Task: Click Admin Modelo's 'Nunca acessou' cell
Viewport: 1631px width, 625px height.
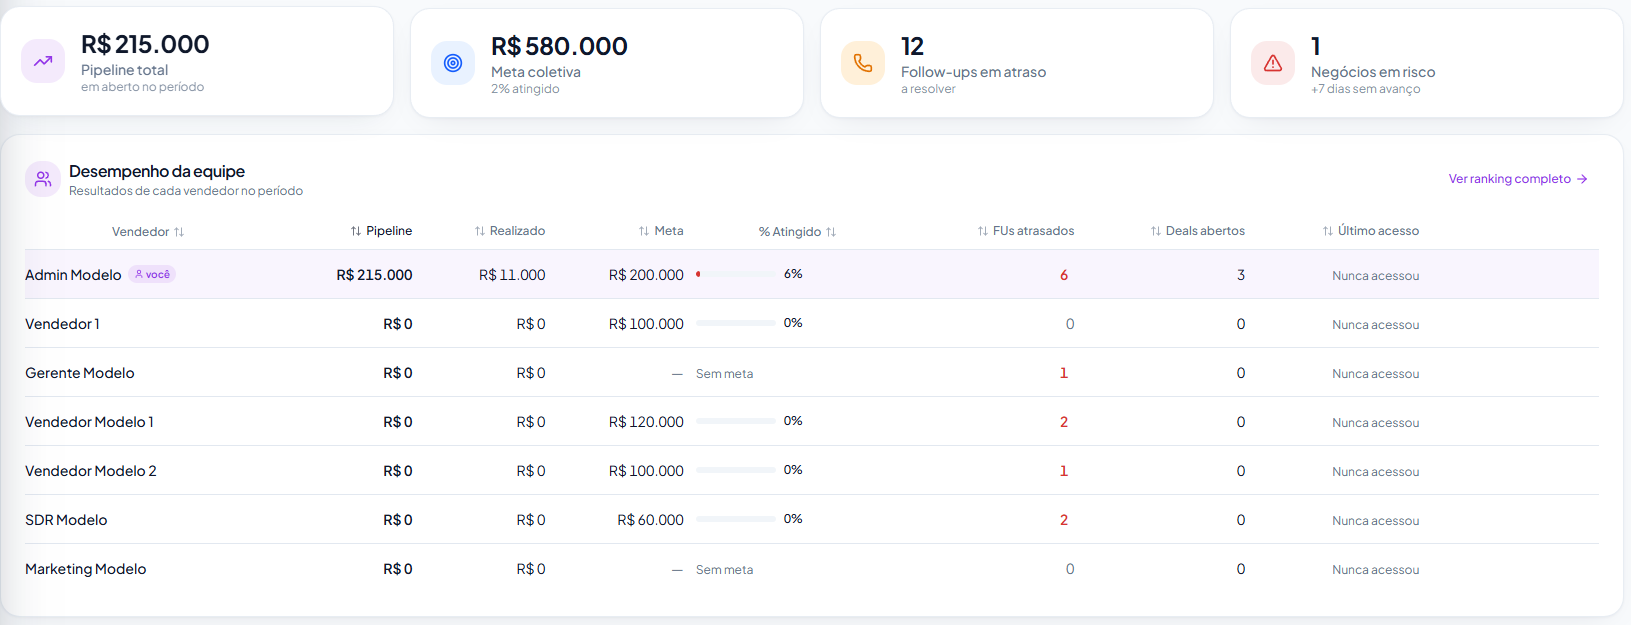Action: 1376,276
